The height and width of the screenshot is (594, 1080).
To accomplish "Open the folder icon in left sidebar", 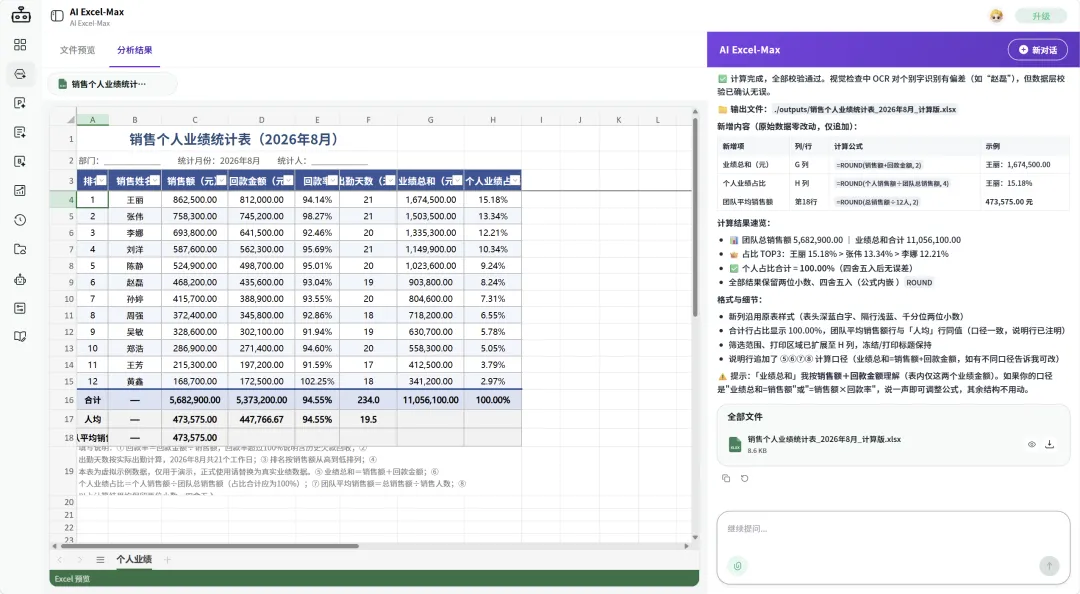I will click(x=20, y=249).
